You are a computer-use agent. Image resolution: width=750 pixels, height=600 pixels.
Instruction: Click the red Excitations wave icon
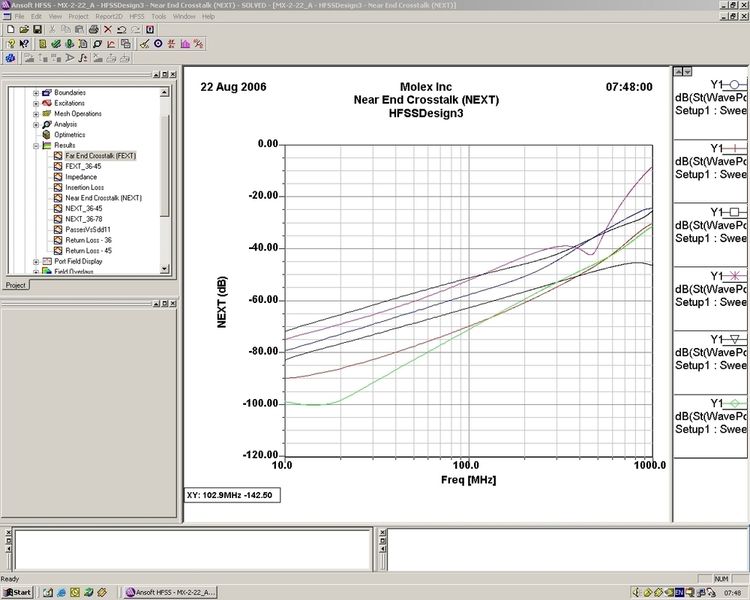point(46,103)
